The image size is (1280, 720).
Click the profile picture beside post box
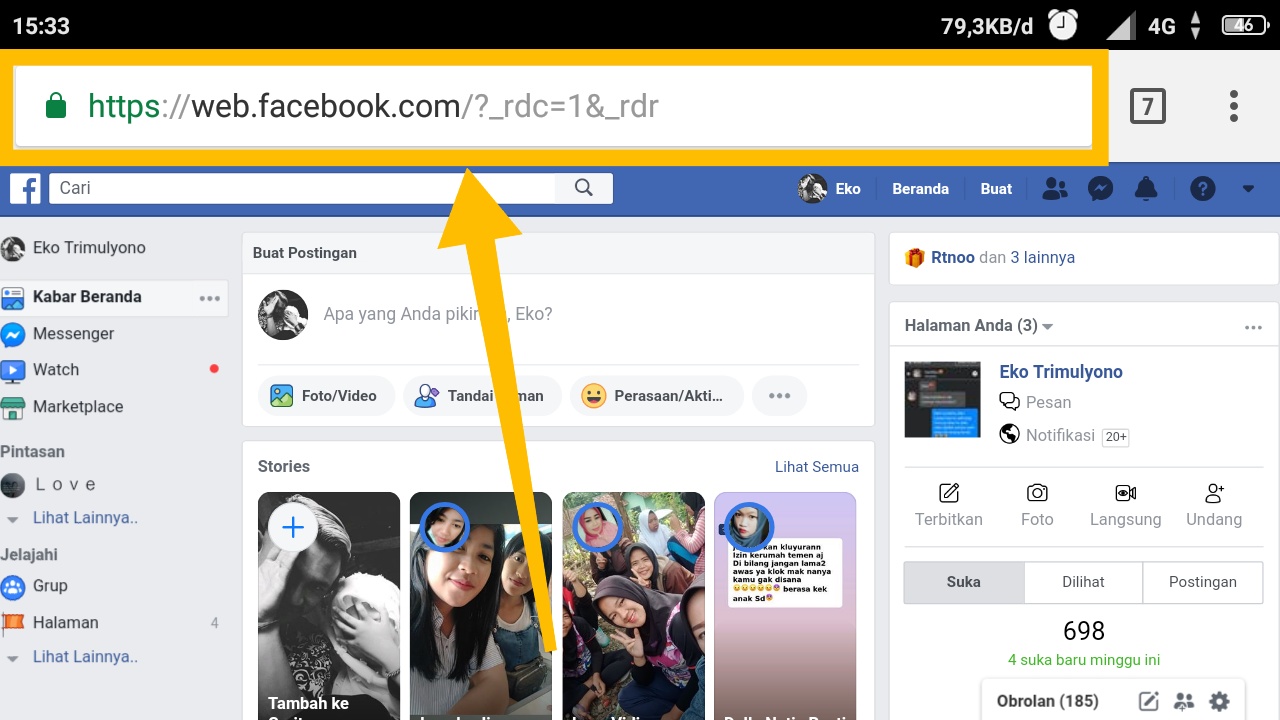tap(283, 315)
